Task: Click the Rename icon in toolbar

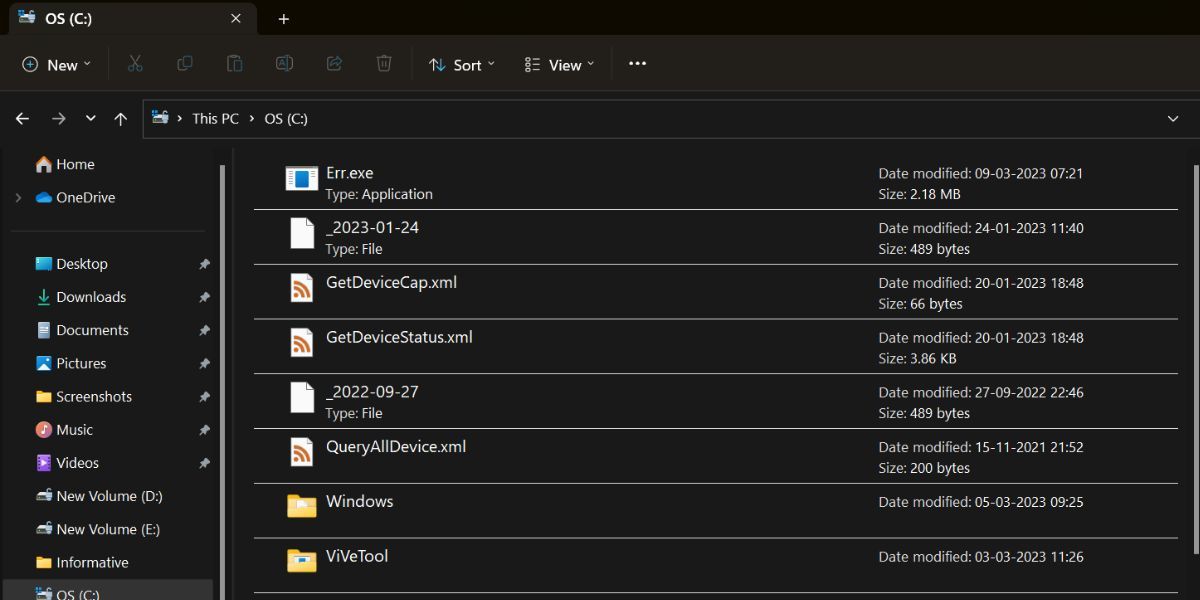Action: (284, 64)
